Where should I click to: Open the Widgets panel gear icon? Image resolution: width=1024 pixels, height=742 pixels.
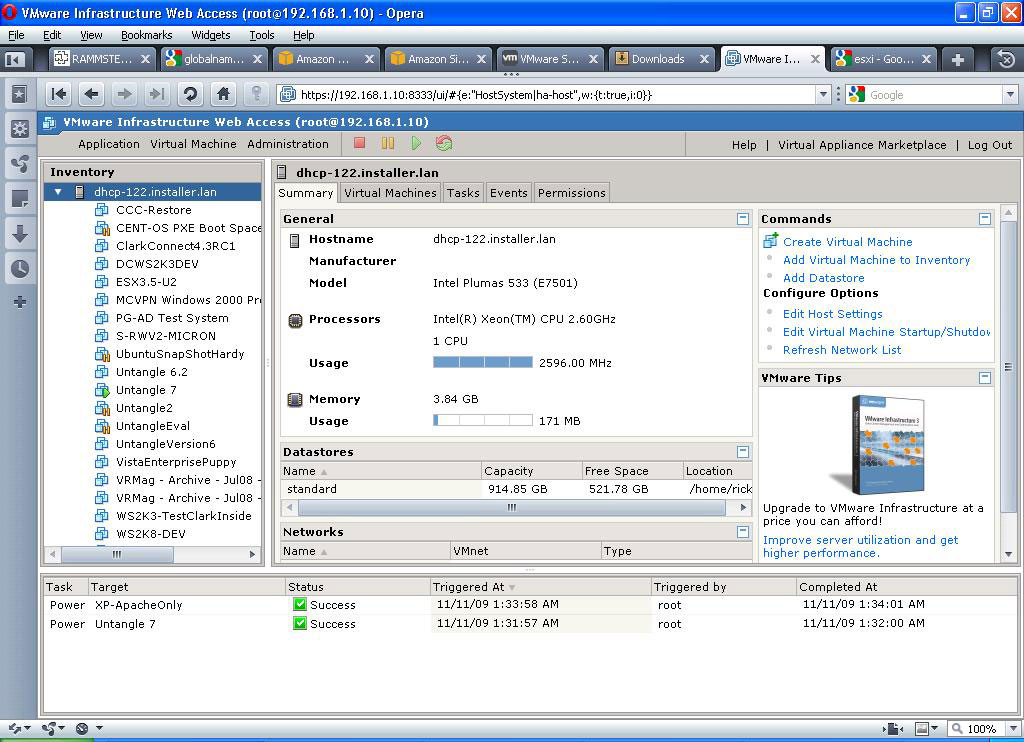[20, 129]
